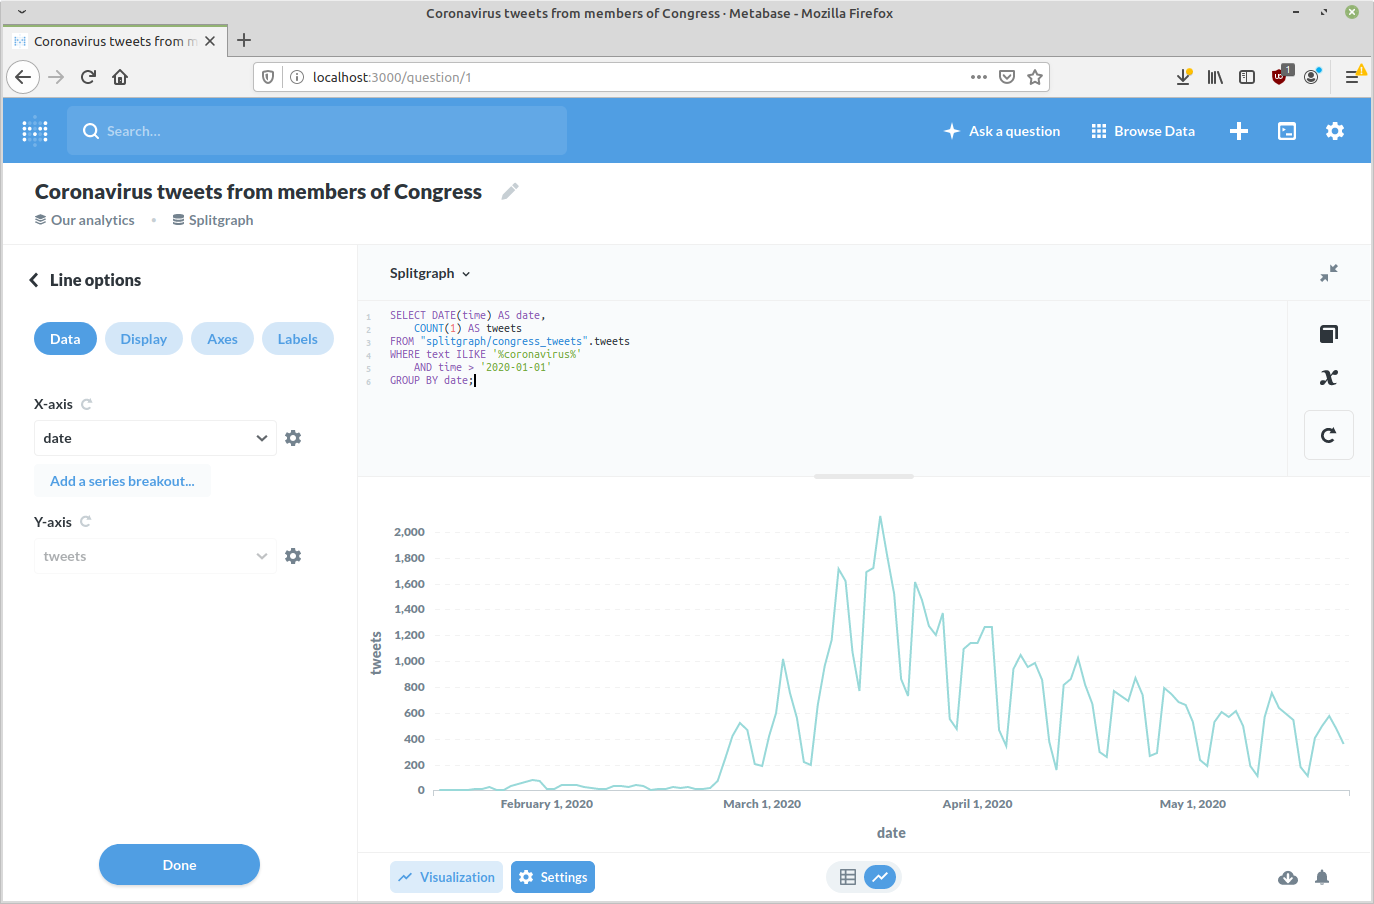Click the April 1, 2020 axis label
The width and height of the screenshot is (1374, 904).
point(977,804)
